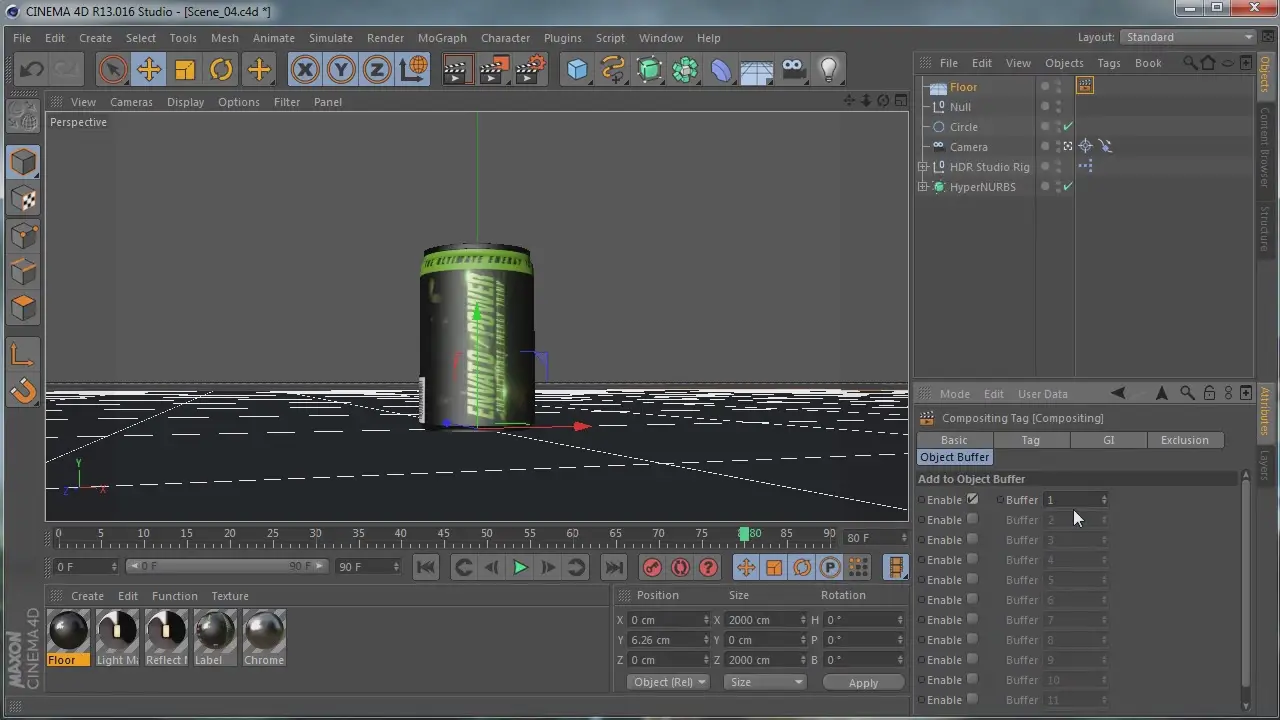Toggle the X axis lock icon

305,69
